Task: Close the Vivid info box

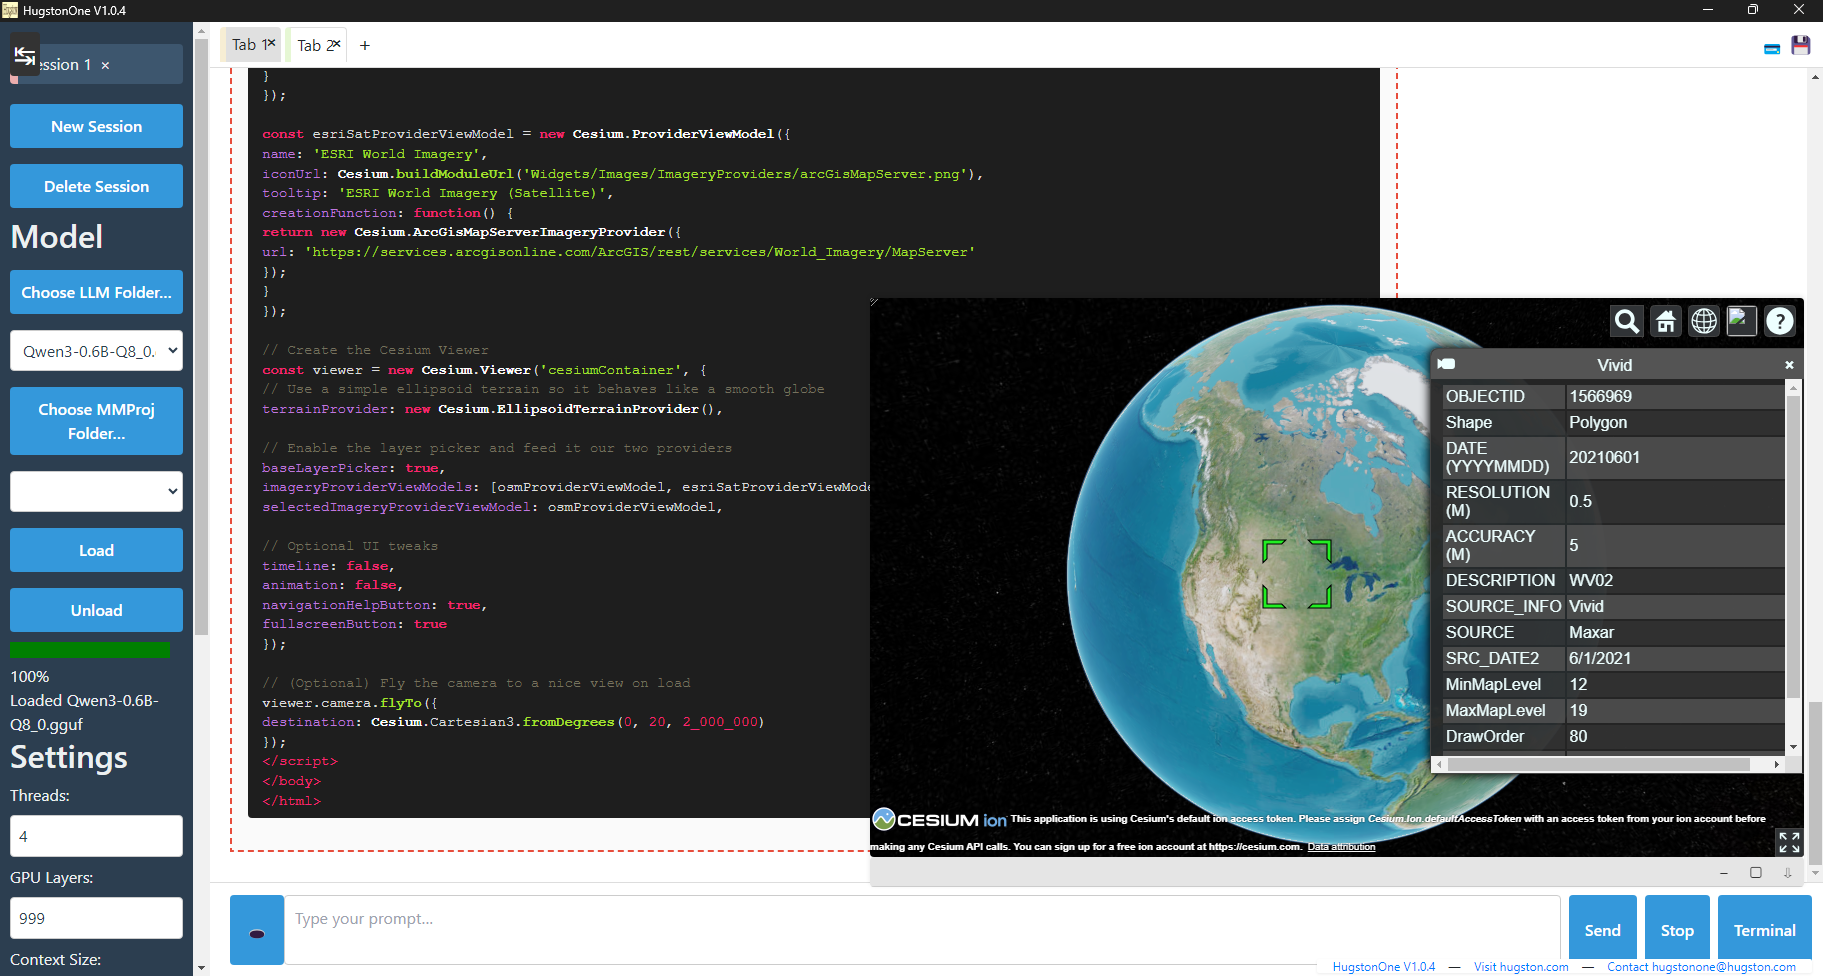Action: (1789, 365)
